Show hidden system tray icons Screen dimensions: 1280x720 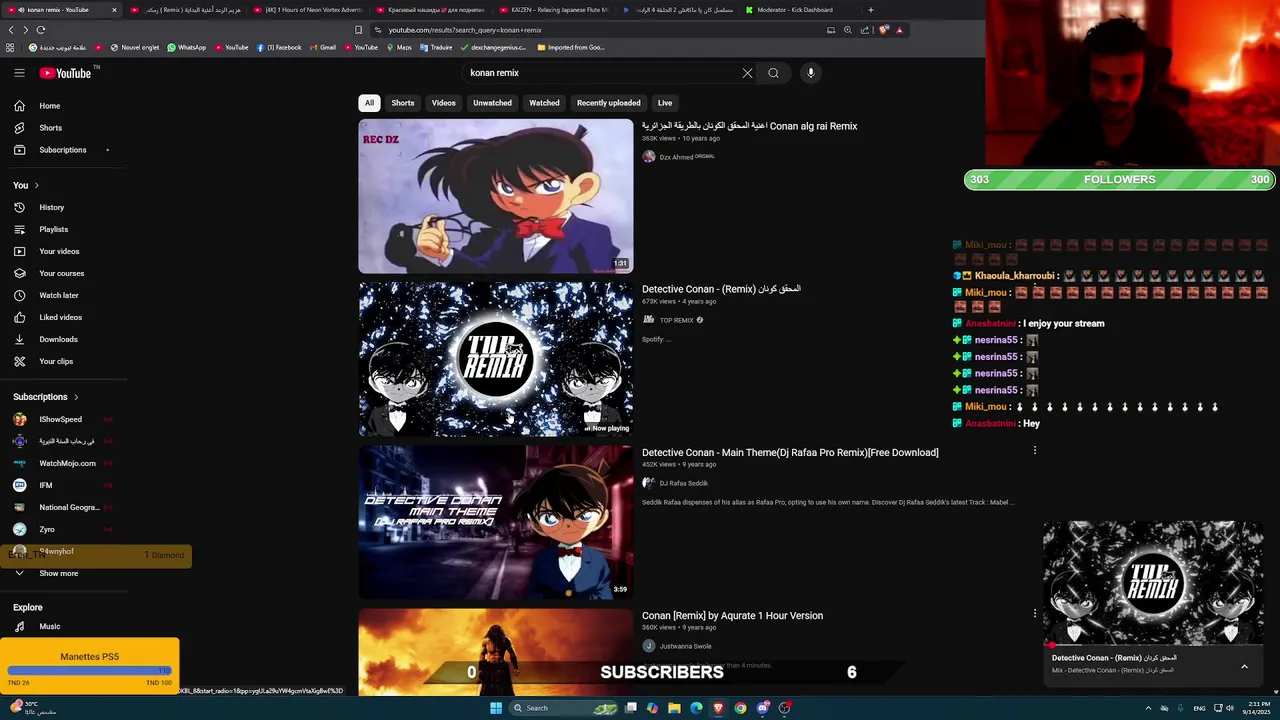[x=1148, y=708]
